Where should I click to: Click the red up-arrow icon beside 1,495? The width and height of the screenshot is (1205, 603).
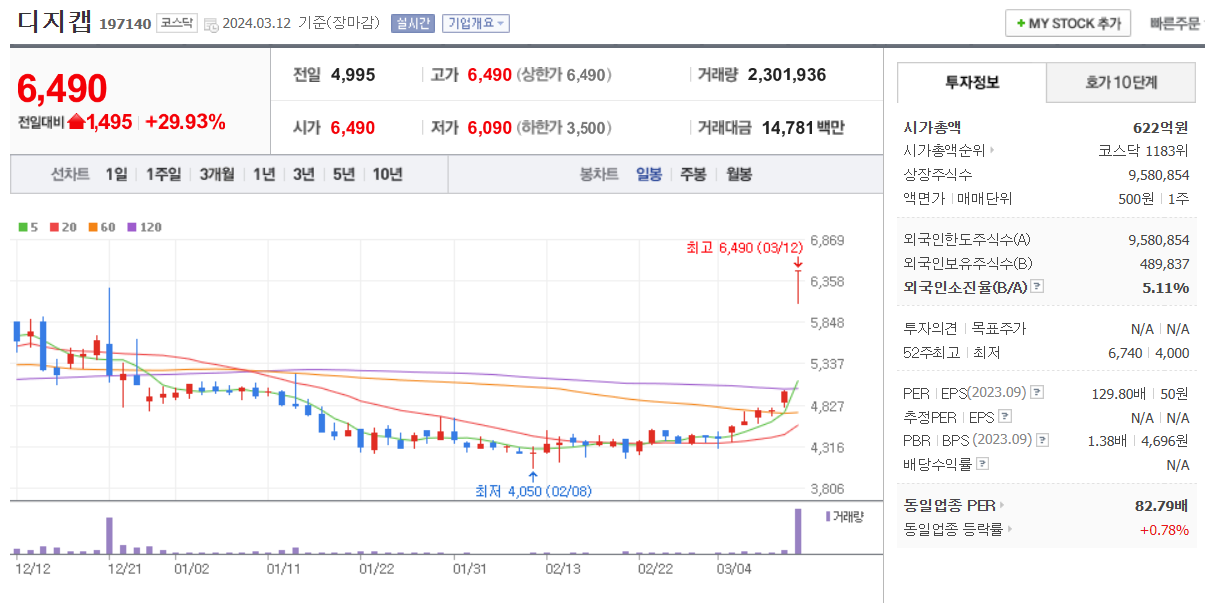pyautogui.click(x=76, y=122)
